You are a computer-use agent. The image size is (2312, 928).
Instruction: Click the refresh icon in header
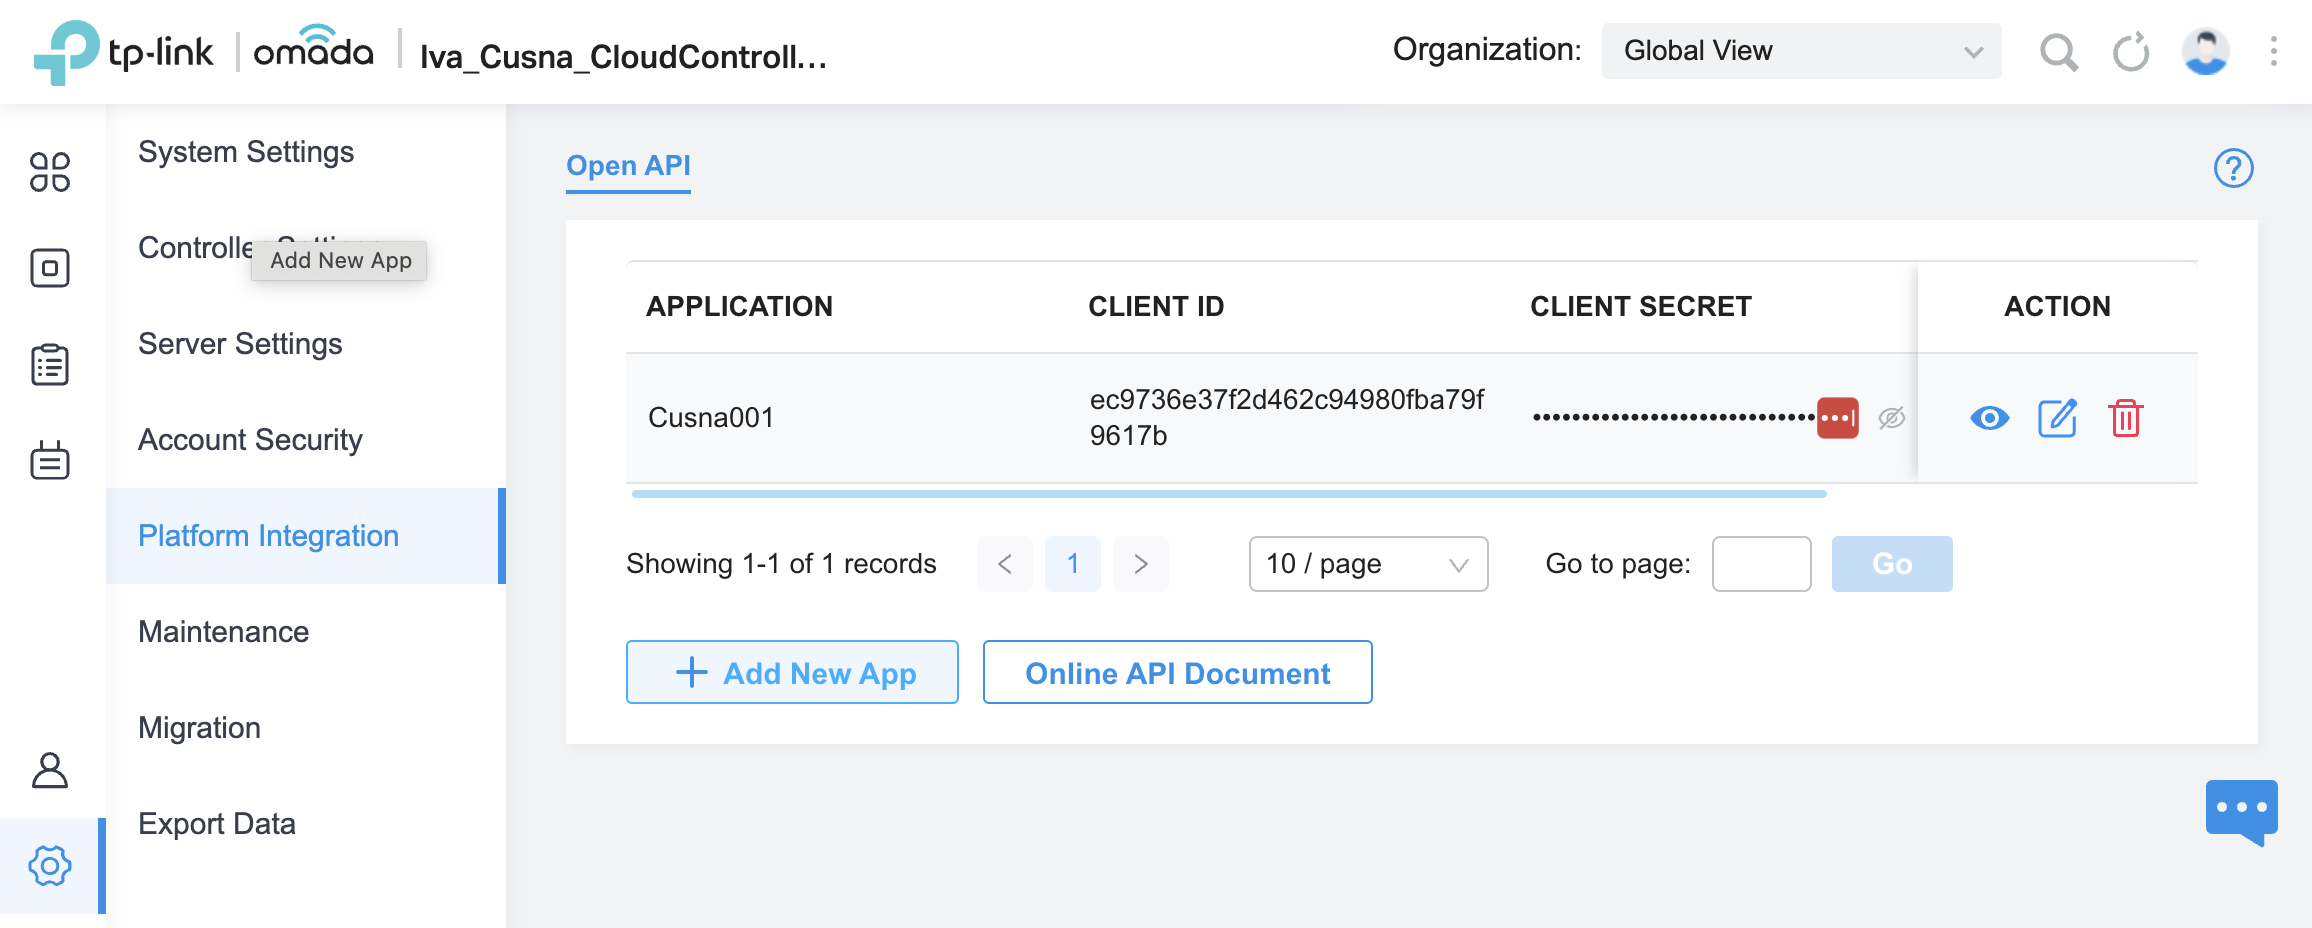click(x=2131, y=52)
